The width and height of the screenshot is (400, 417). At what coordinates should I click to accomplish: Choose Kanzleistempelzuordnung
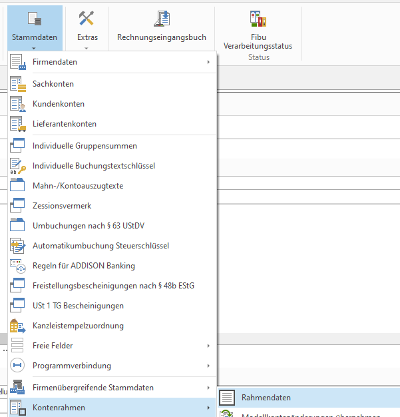click(x=112, y=326)
